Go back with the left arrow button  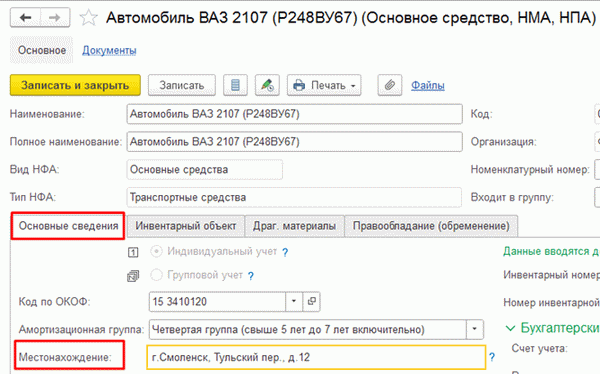point(25,18)
